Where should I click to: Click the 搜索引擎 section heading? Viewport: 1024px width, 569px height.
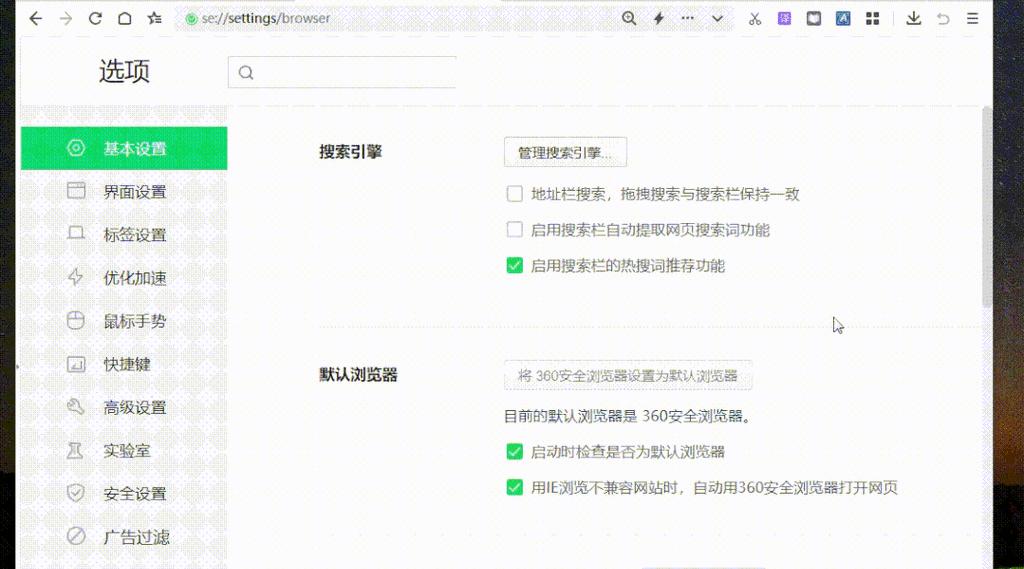click(x=351, y=152)
